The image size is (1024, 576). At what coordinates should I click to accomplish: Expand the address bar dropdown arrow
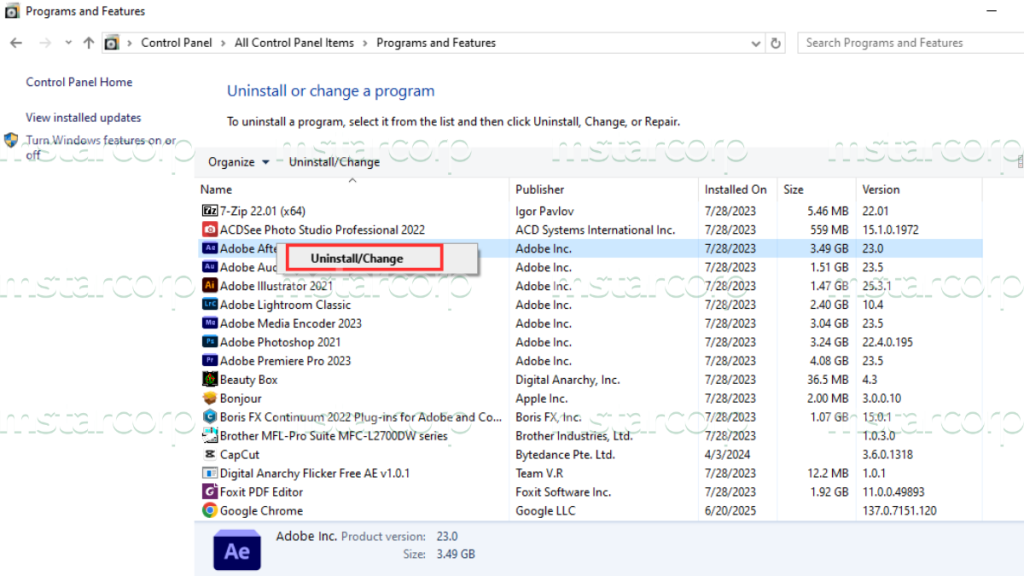[x=757, y=43]
